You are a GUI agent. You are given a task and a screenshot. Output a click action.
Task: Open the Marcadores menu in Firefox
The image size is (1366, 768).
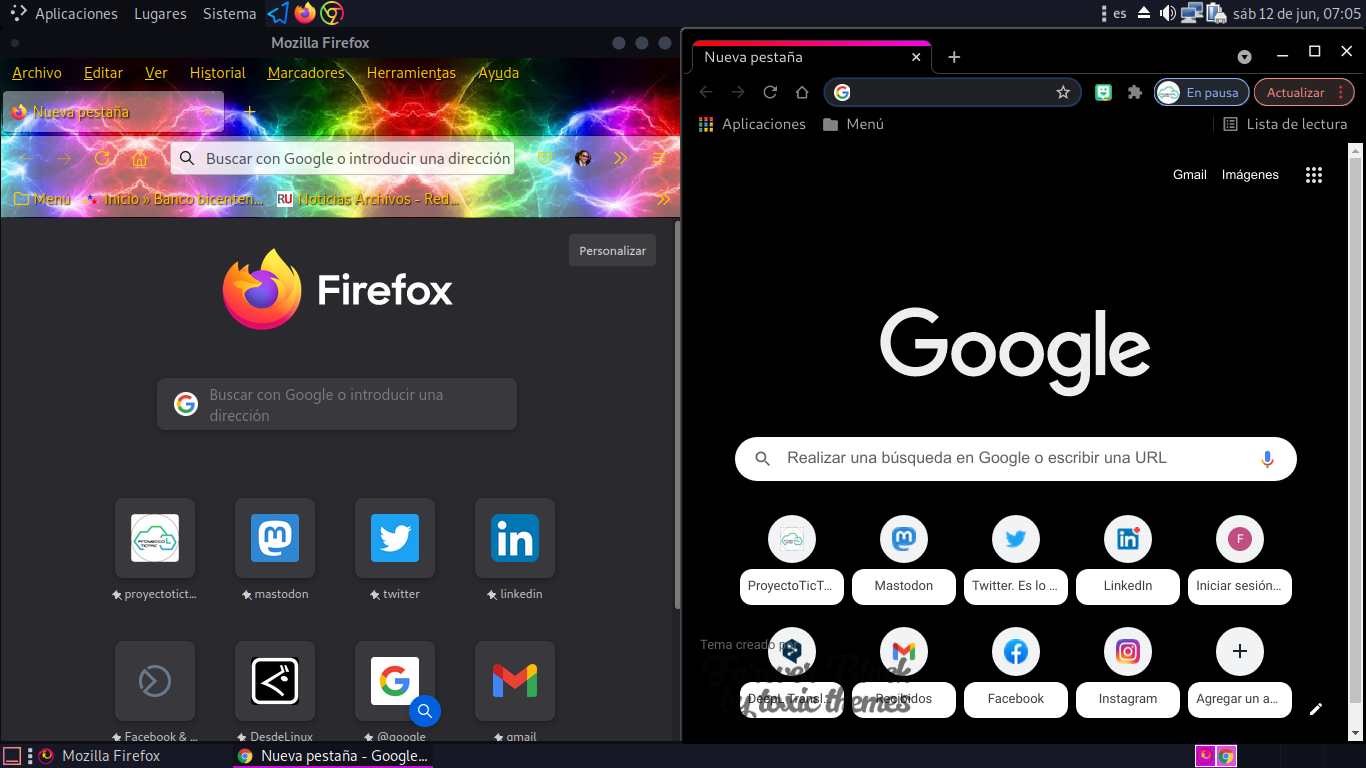click(x=306, y=73)
